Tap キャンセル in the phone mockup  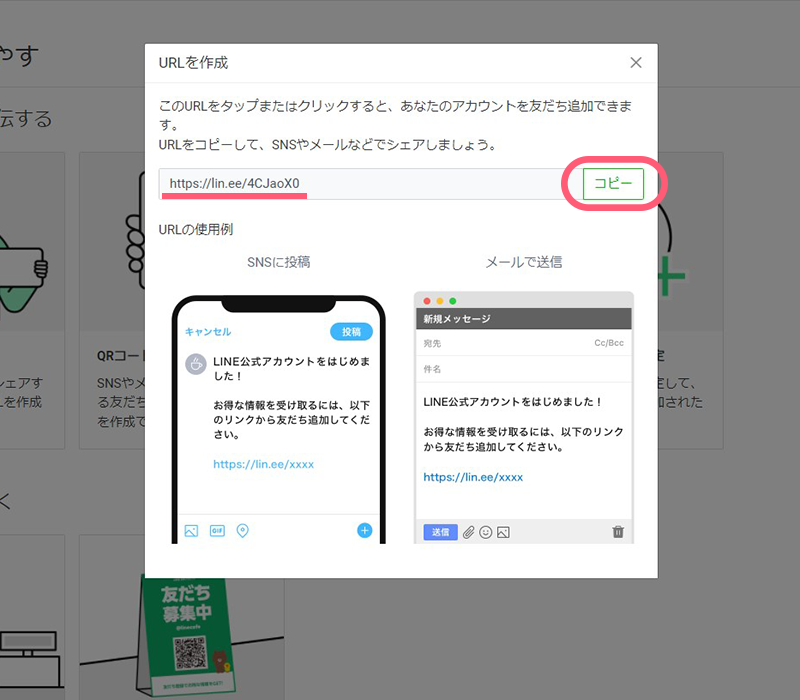[208, 332]
